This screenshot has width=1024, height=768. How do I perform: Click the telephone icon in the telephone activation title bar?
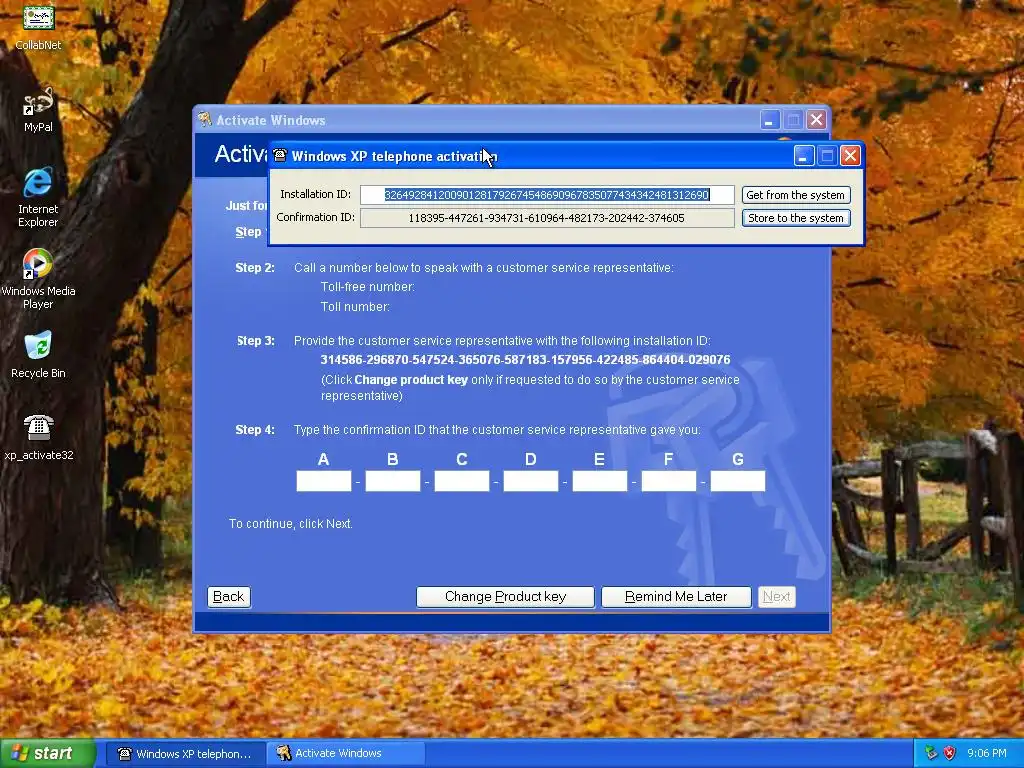[280, 155]
